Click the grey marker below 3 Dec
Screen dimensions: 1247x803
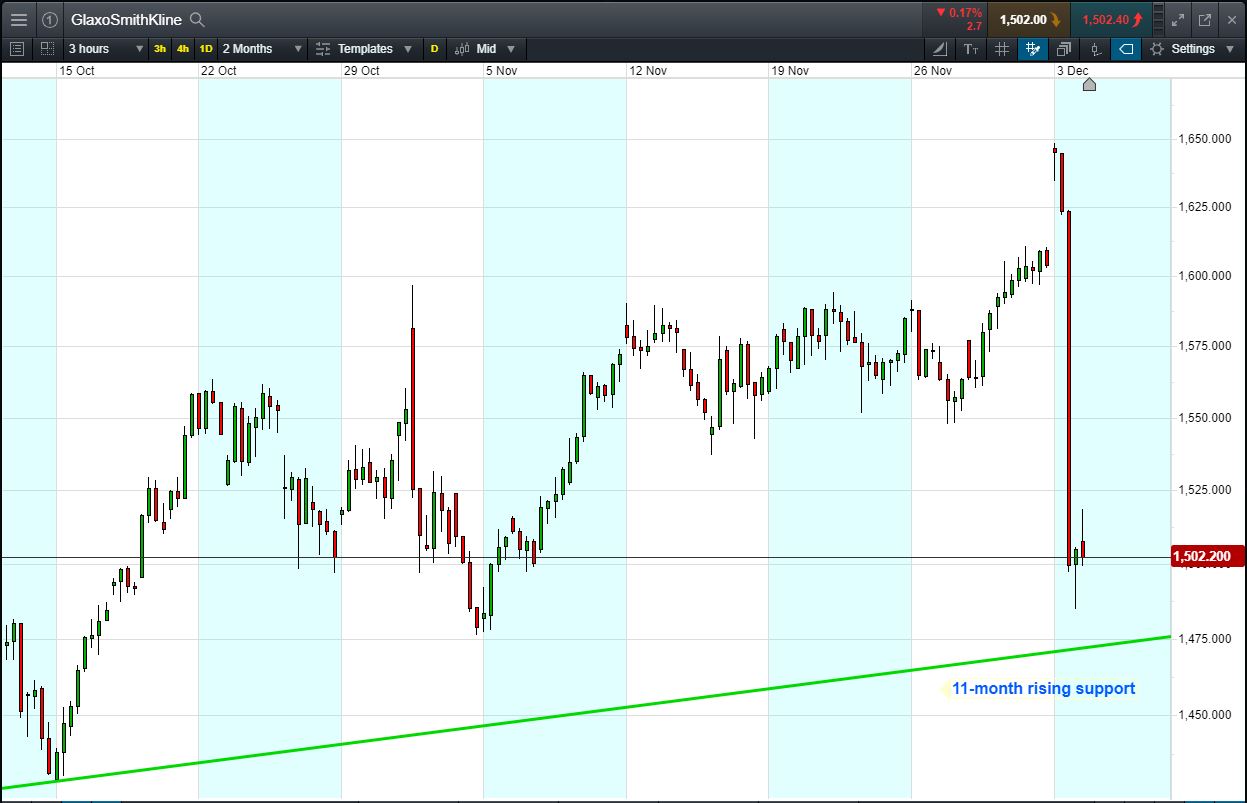coord(1089,84)
